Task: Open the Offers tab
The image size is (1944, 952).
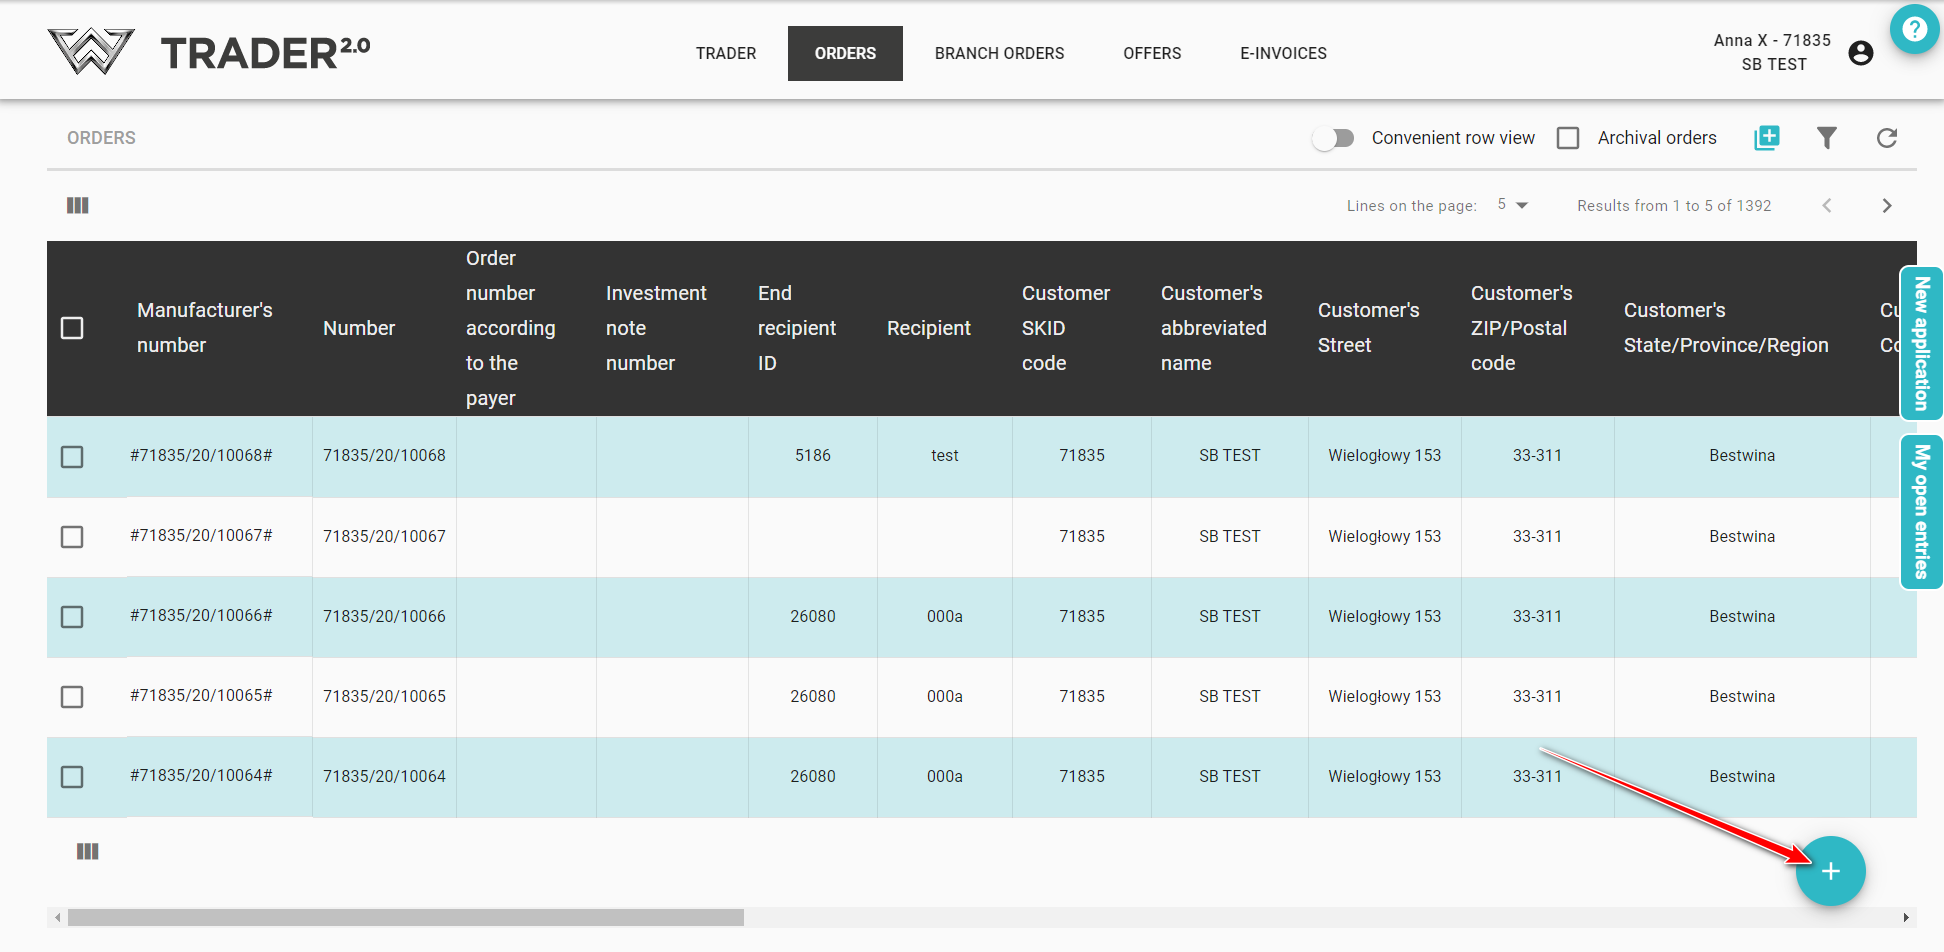Action: pyautogui.click(x=1152, y=53)
